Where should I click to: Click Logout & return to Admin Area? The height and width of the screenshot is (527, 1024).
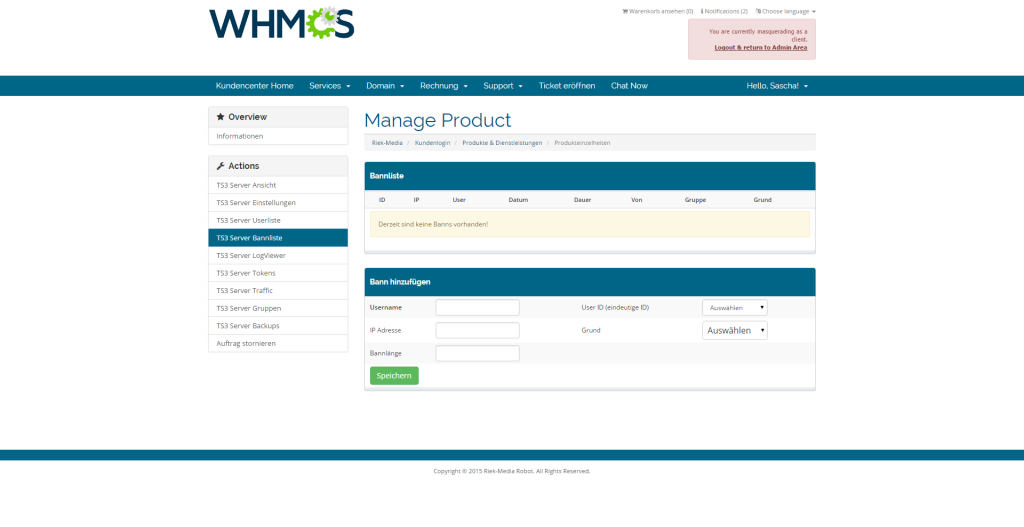(760, 47)
